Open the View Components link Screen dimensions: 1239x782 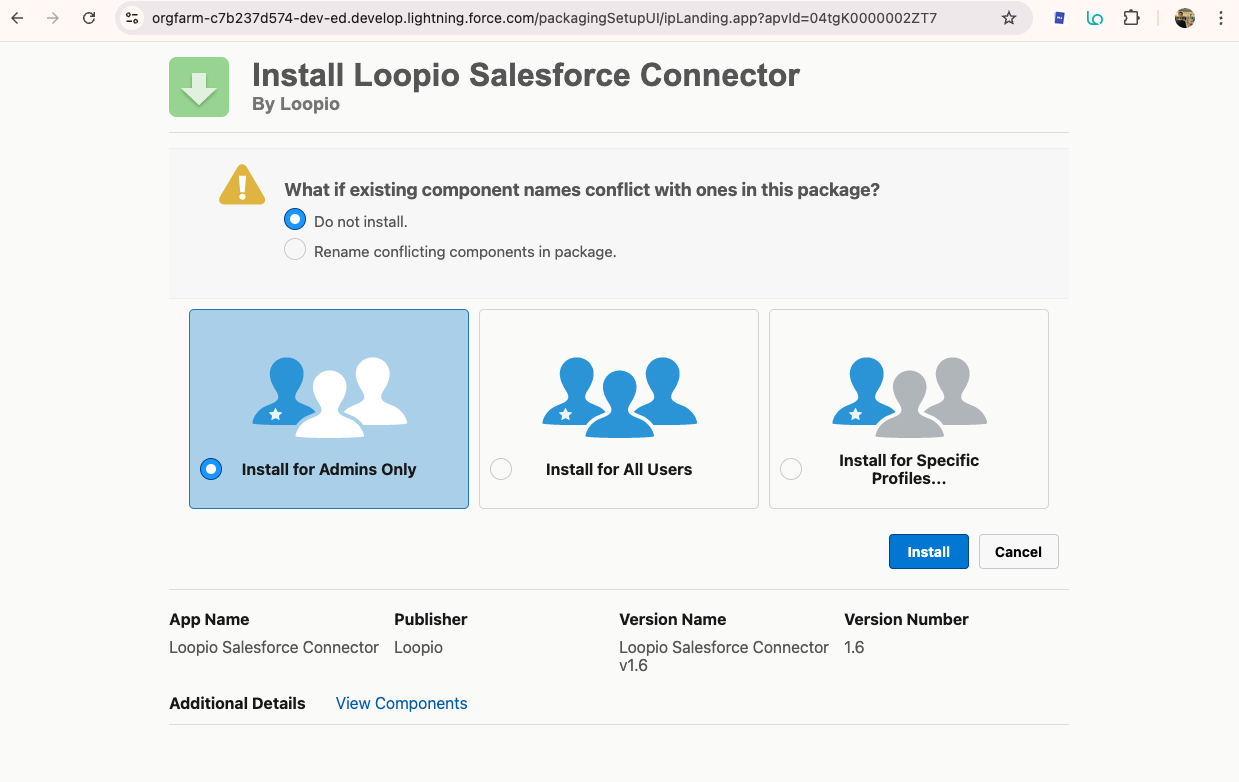click(401, 703)
